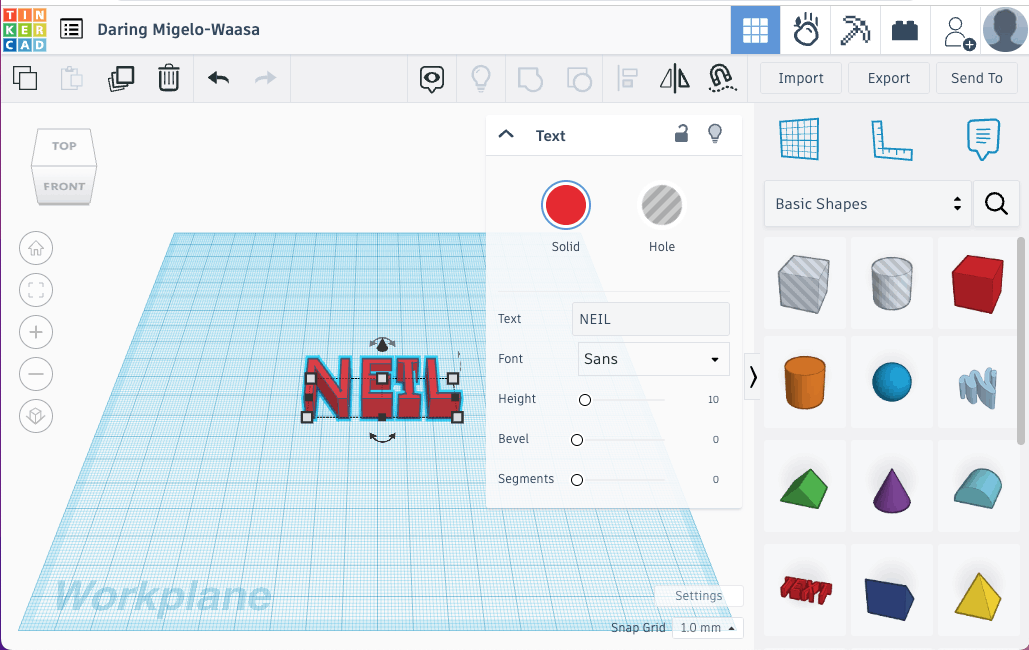Select the Workplane tool icon
This screenshot has width=1029, height=650.
pyautogui.click(x=799, y=139)
